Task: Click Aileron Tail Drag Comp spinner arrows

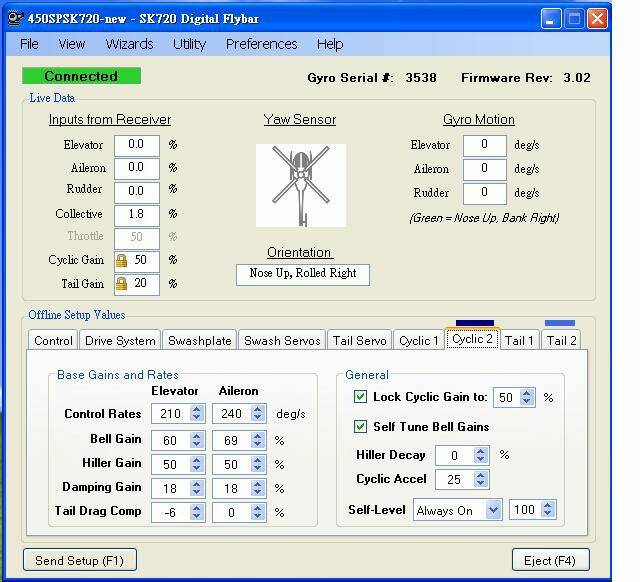Action: (x=258, y=512)
